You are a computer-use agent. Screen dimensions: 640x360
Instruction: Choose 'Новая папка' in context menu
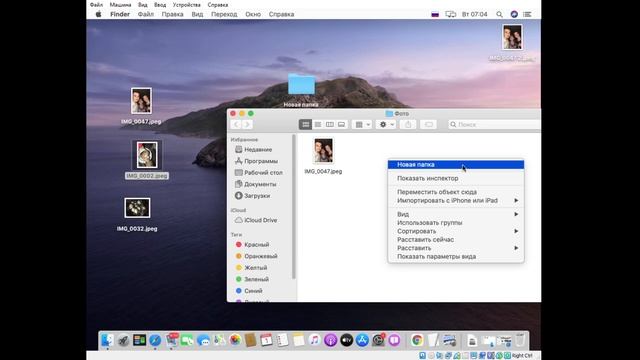pos(456,164)
